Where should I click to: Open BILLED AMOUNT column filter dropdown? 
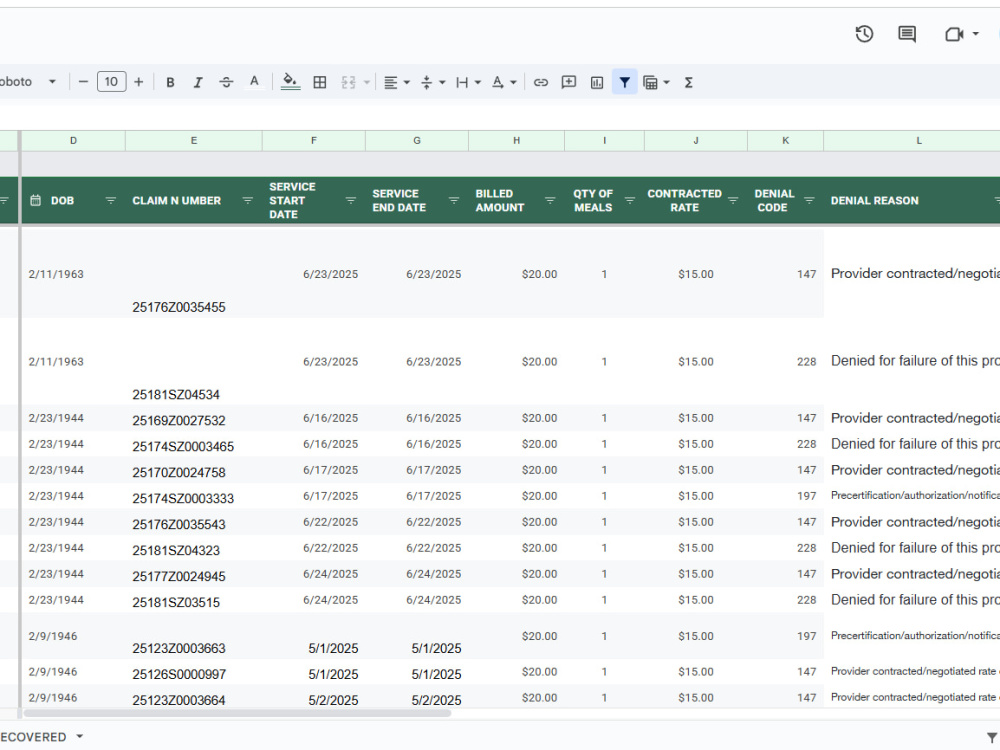550,200
